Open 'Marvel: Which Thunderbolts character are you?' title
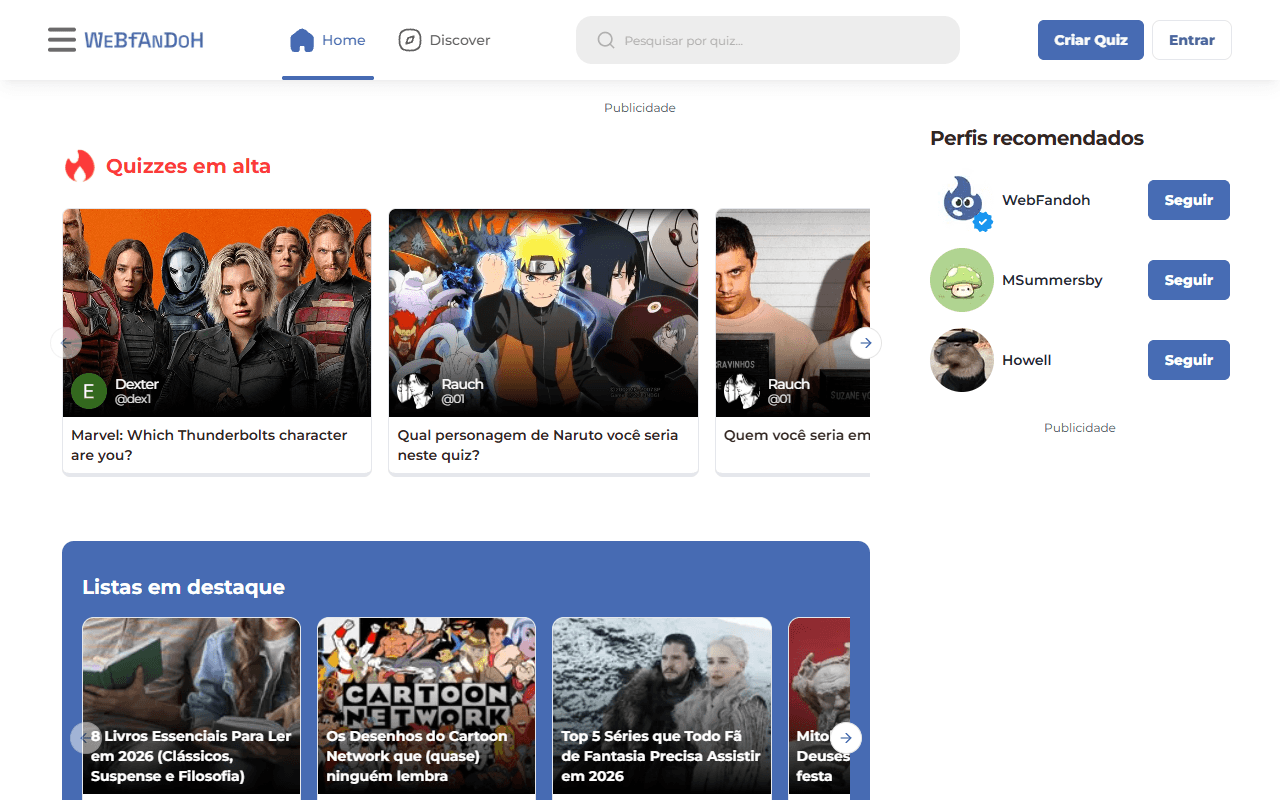Image resolution: width=1280 pixels, height=800 pixels. 209,445
